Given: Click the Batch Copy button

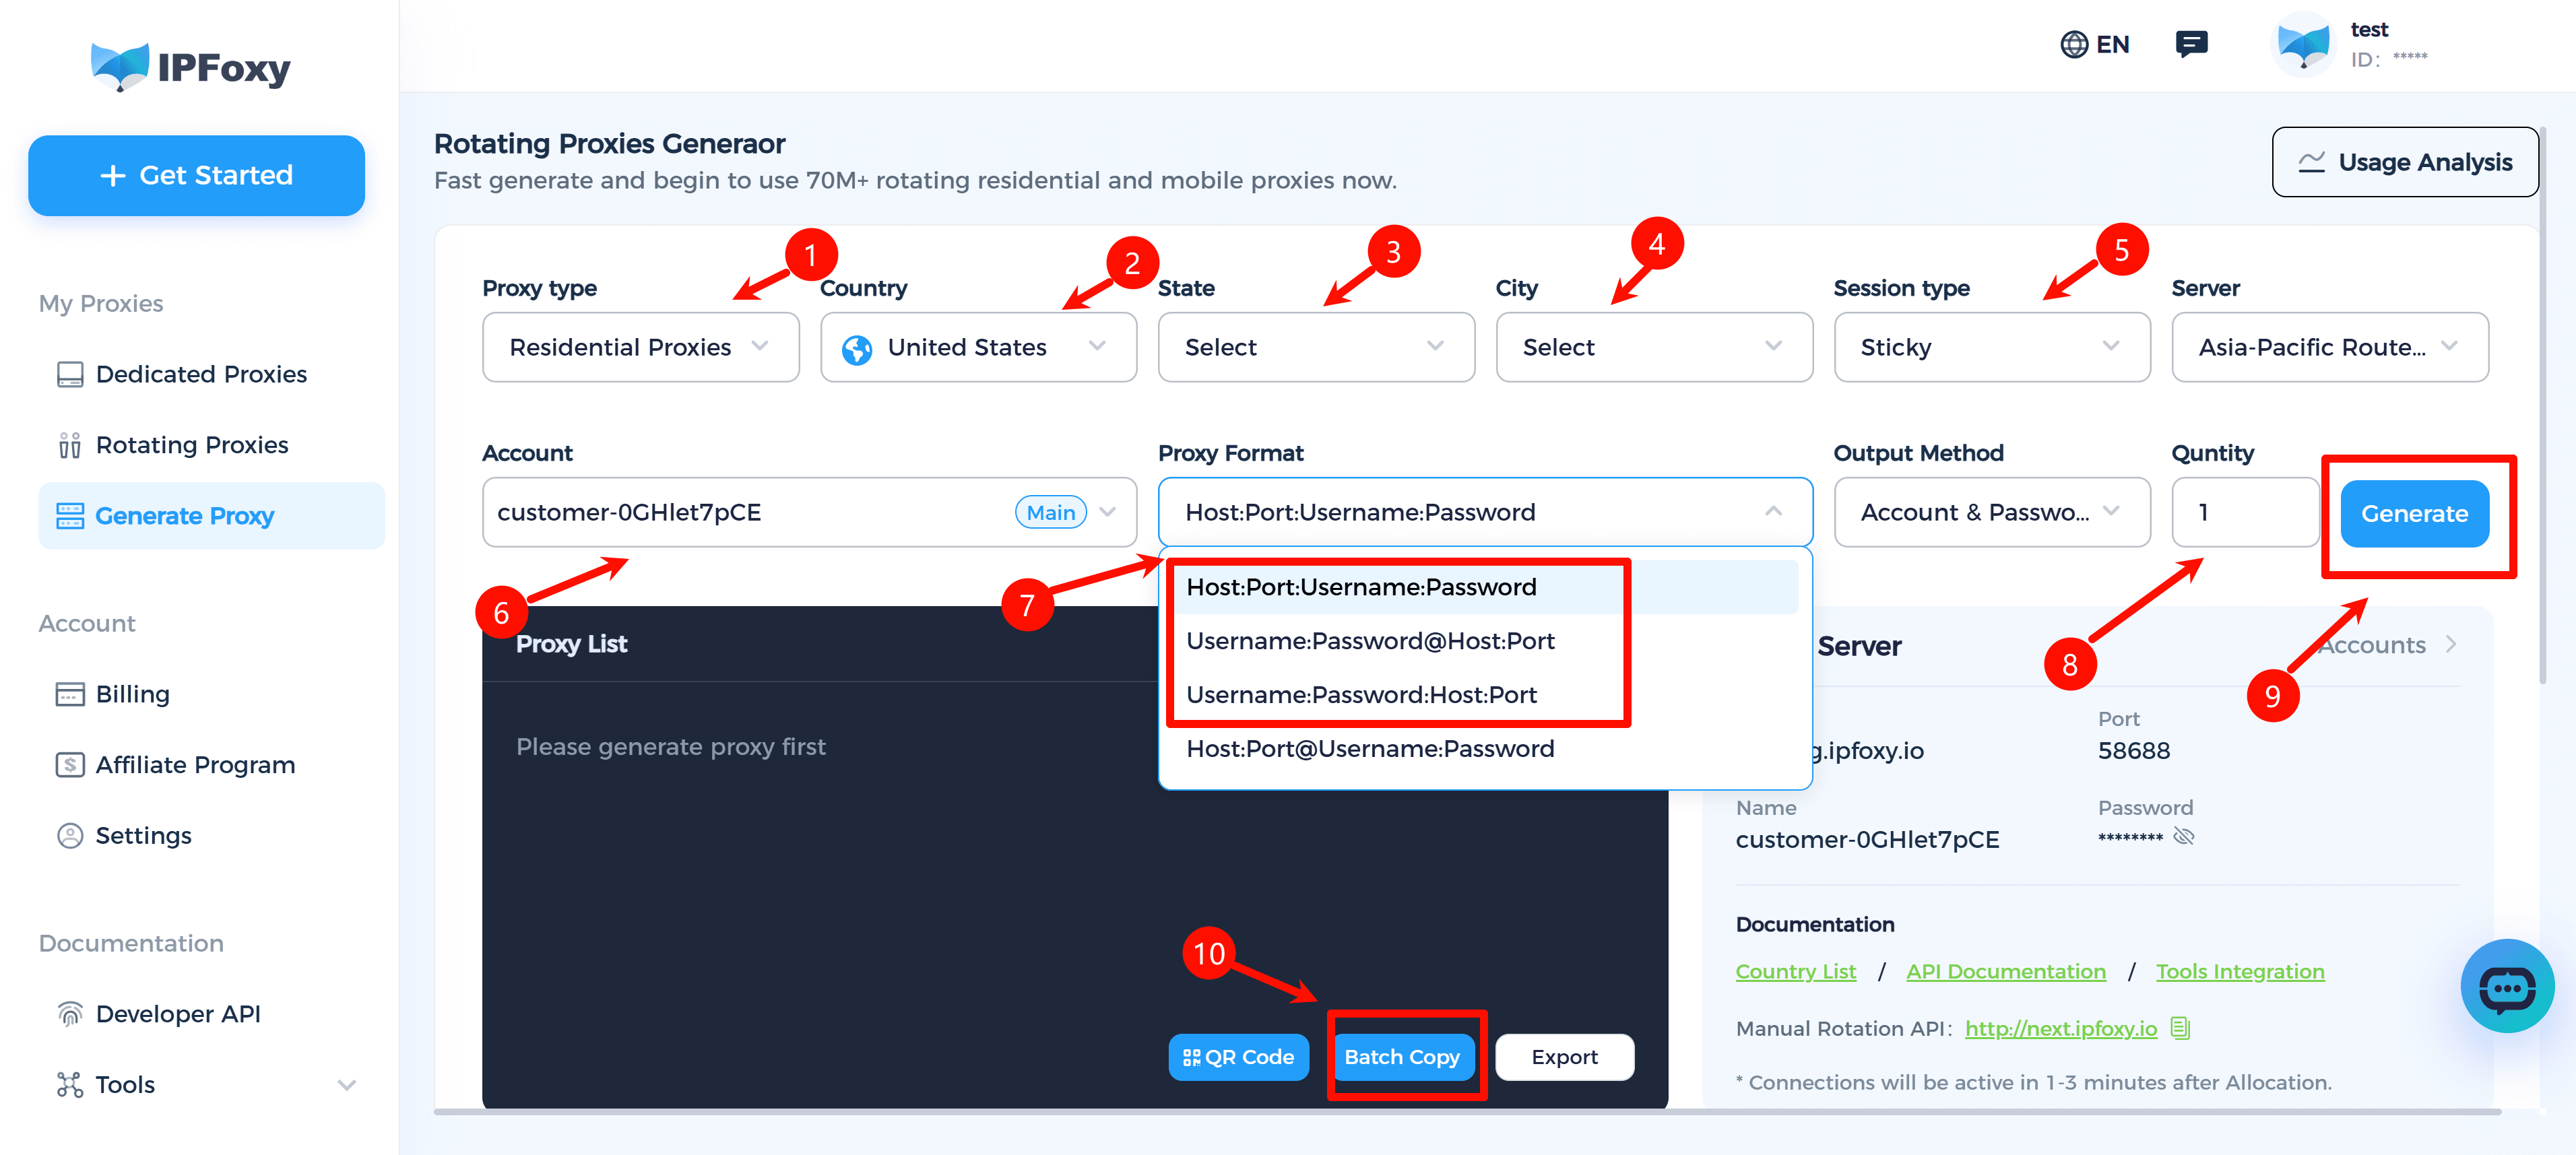Looking at the screenshot, I should 1402,1057.
